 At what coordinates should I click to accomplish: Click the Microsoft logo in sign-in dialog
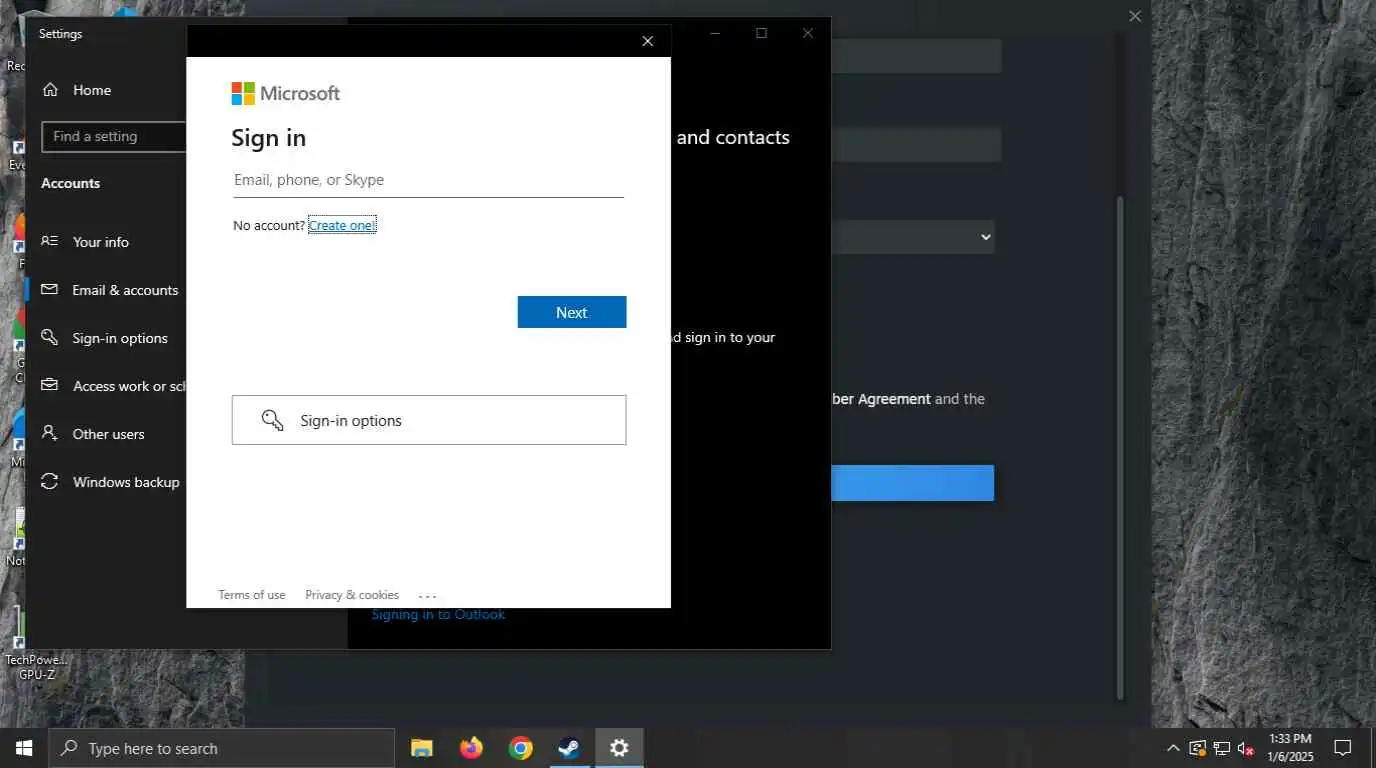285,93
